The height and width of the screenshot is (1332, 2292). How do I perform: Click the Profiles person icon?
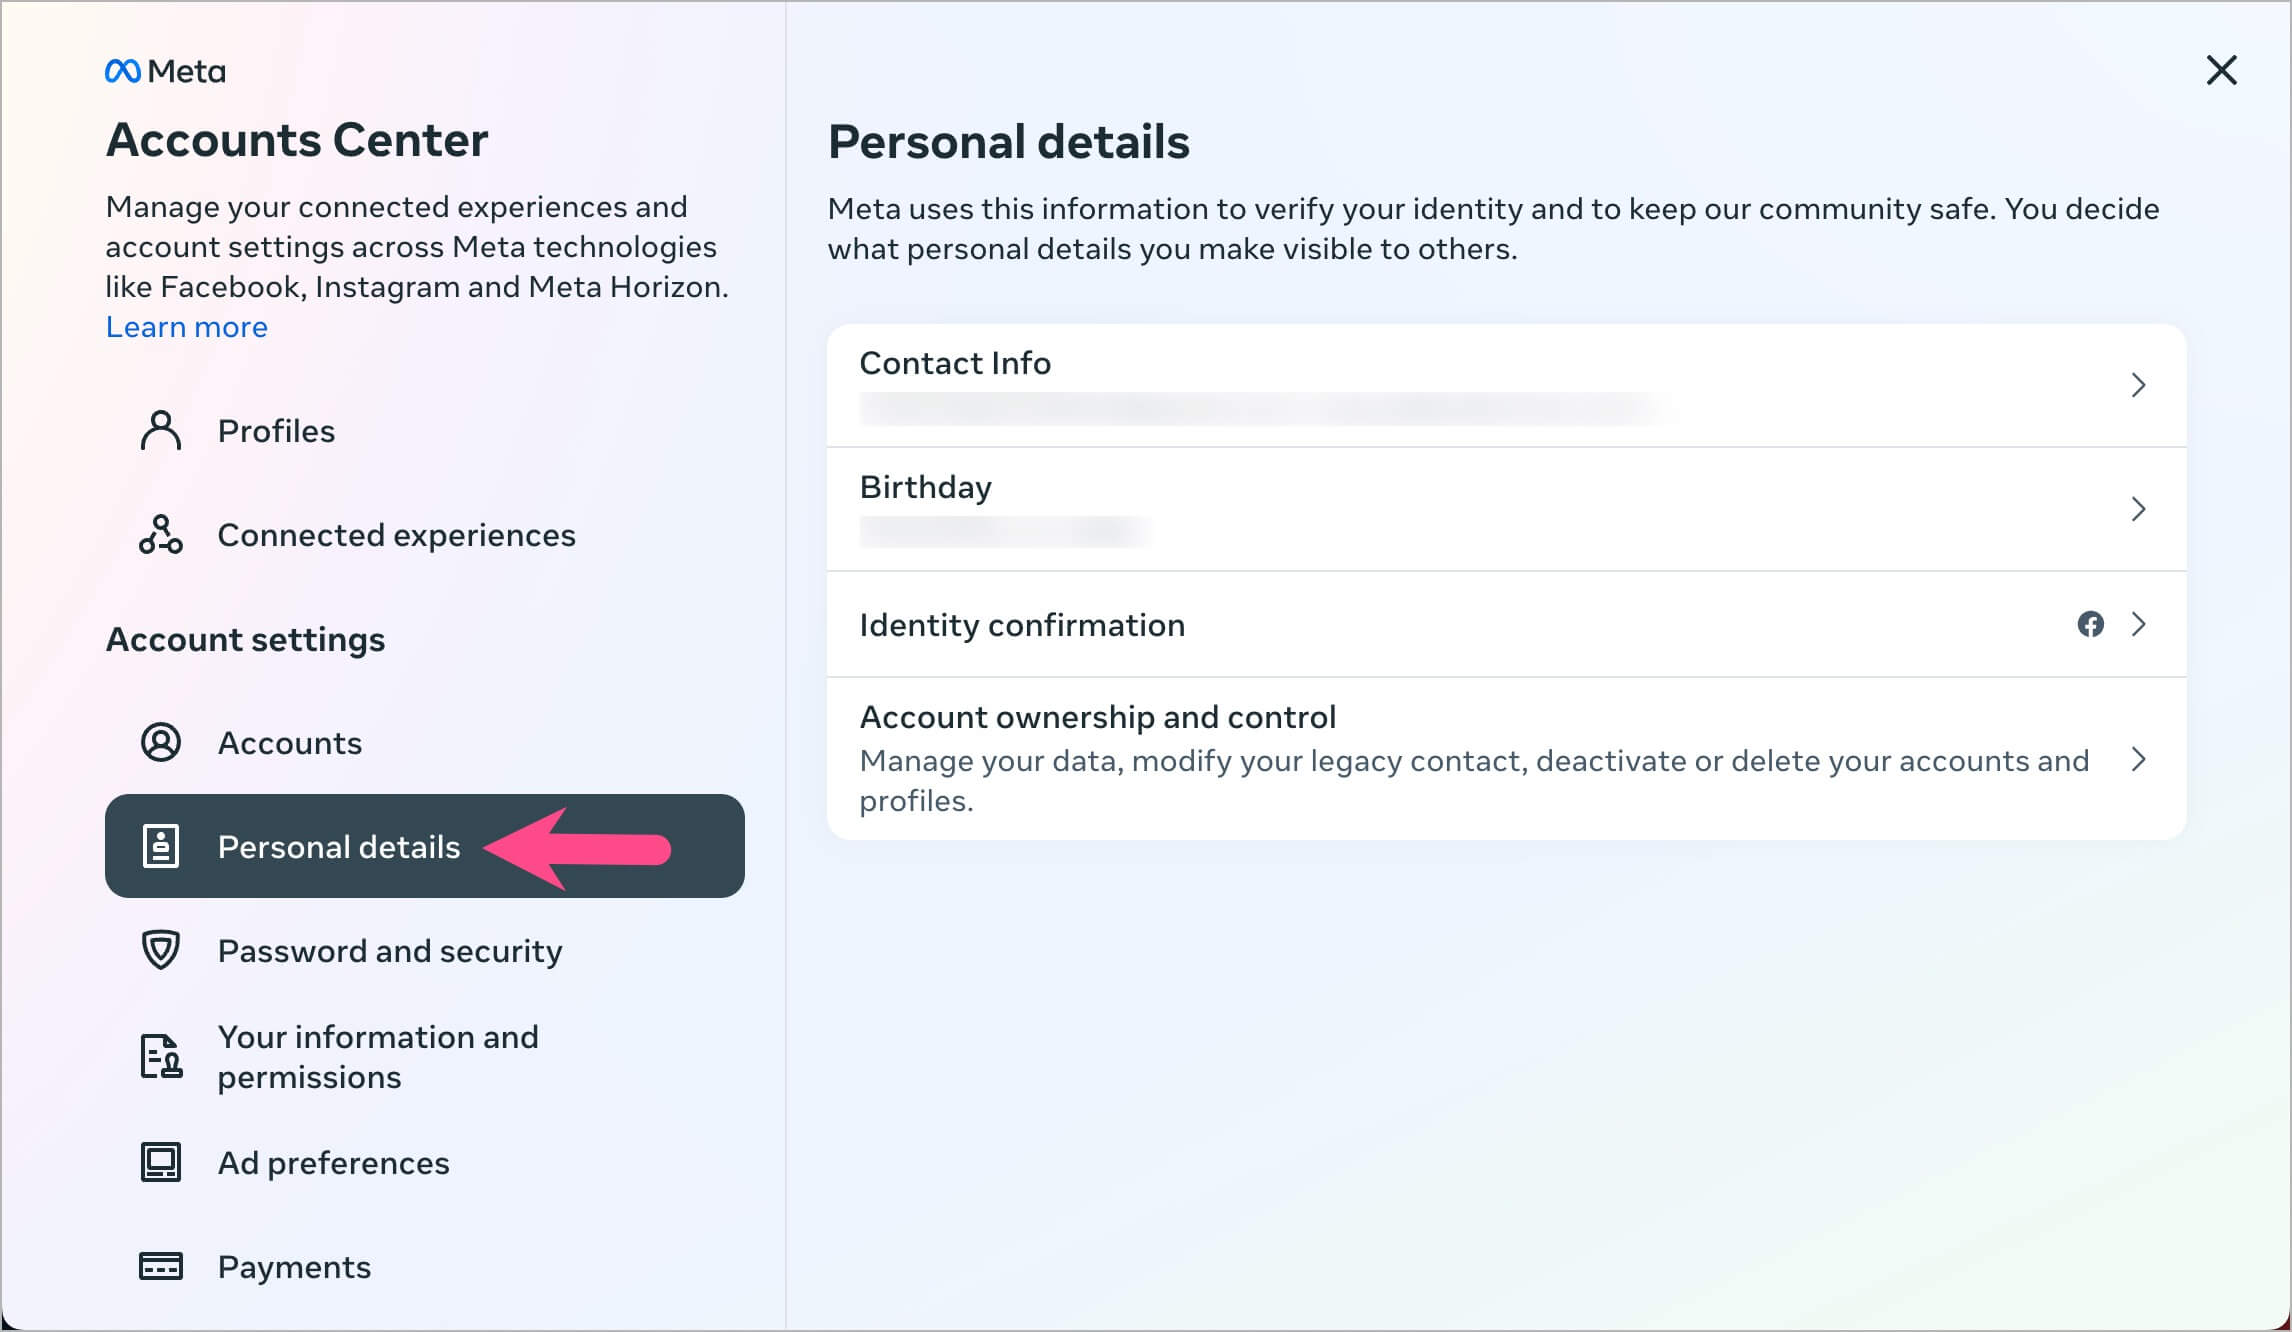click(160, 431)
